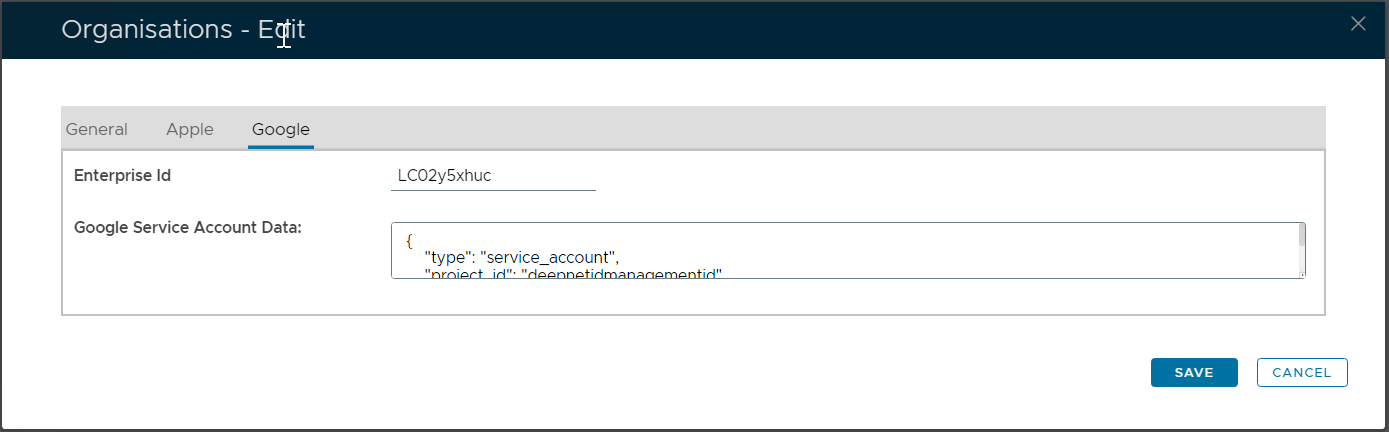Place cursor on the "type" key text

point(447,256)
